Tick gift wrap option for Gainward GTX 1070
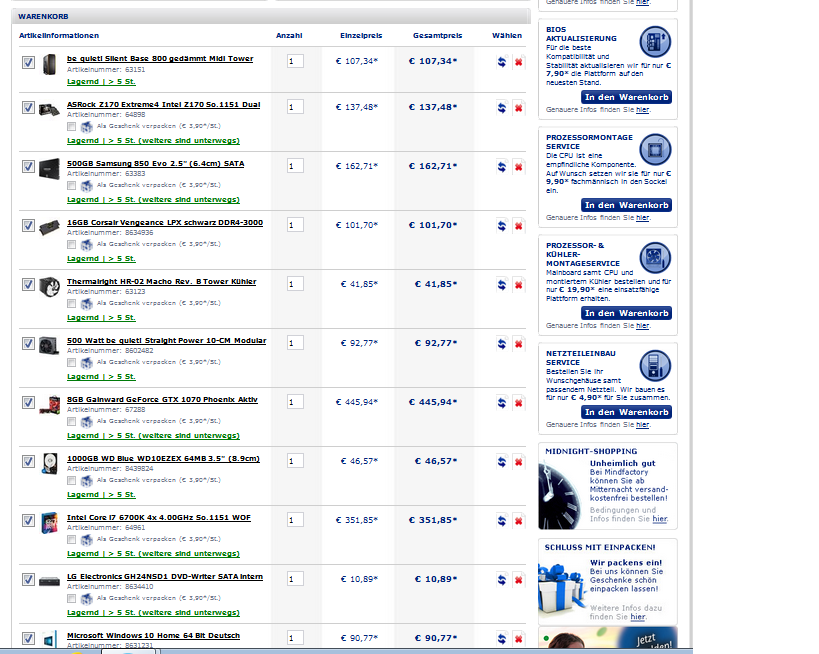The height and width of the screenshot is (654, 819). [72, 422]
